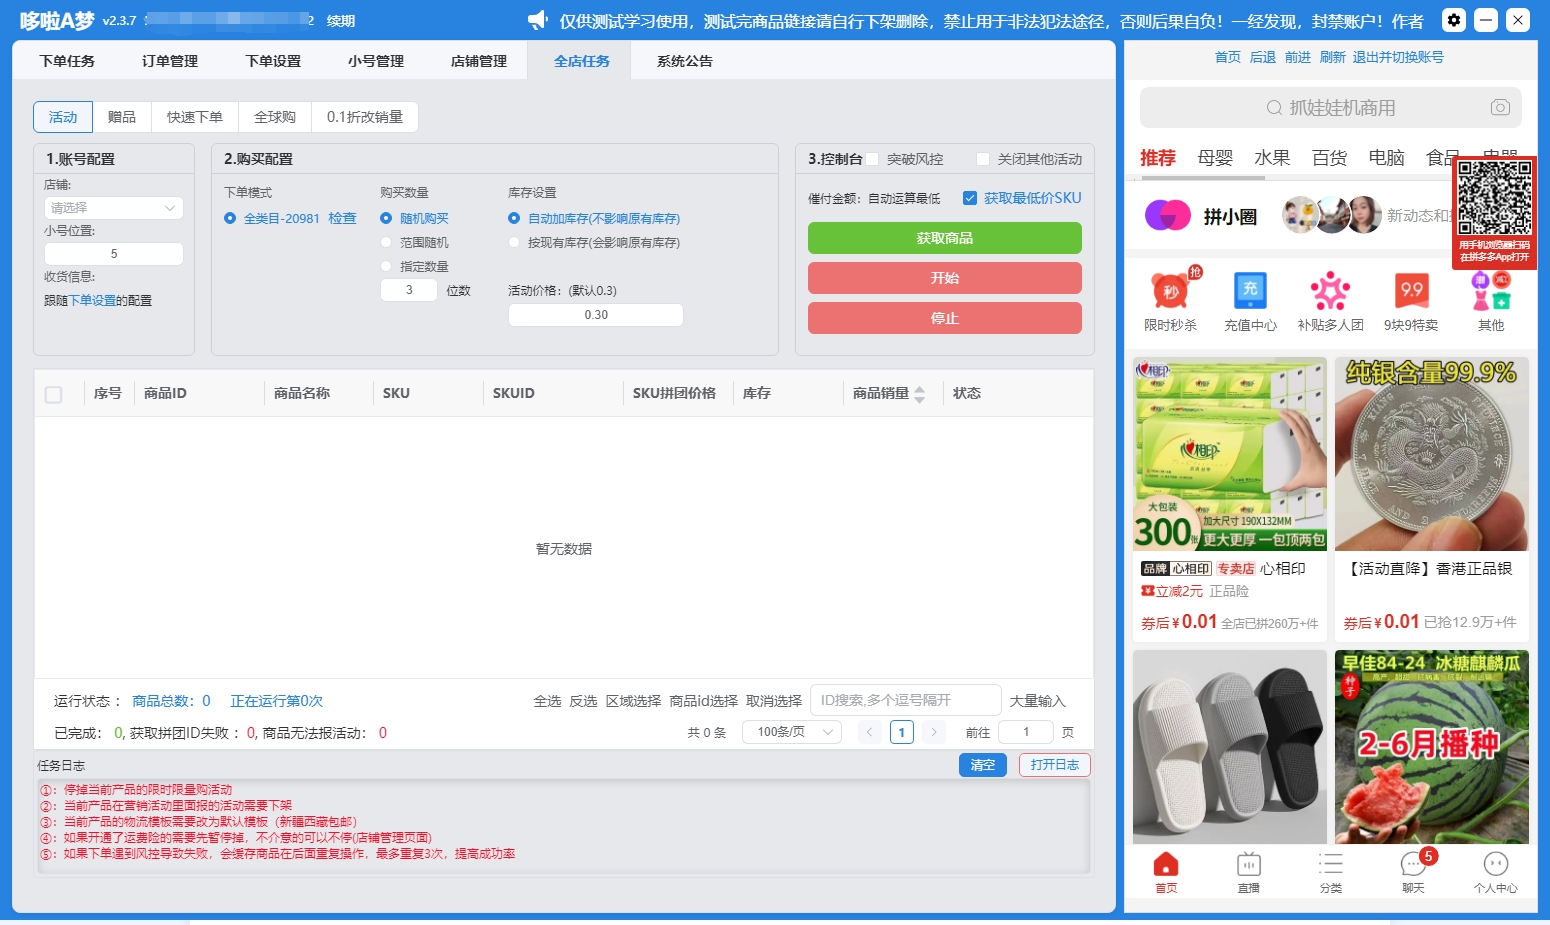Click the camera icon in search bar
The image size is (1550, 925).
1499,107
